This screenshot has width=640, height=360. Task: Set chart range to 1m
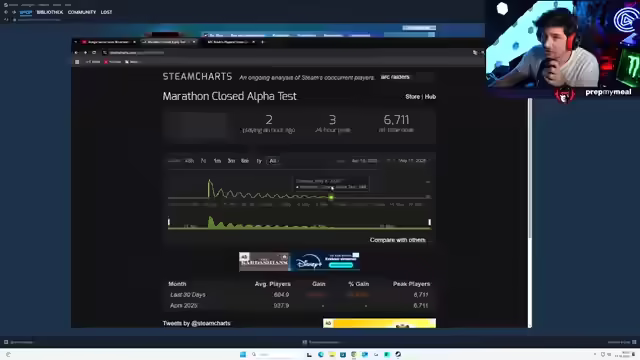click(x=217, y=161)
